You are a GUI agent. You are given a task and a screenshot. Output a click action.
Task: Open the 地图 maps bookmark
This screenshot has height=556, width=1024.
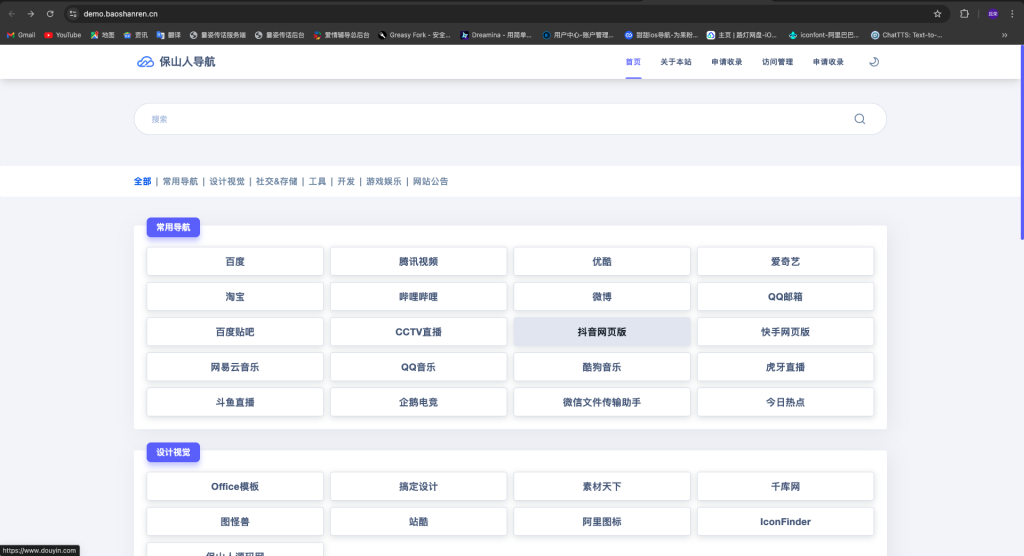point(103,35)
